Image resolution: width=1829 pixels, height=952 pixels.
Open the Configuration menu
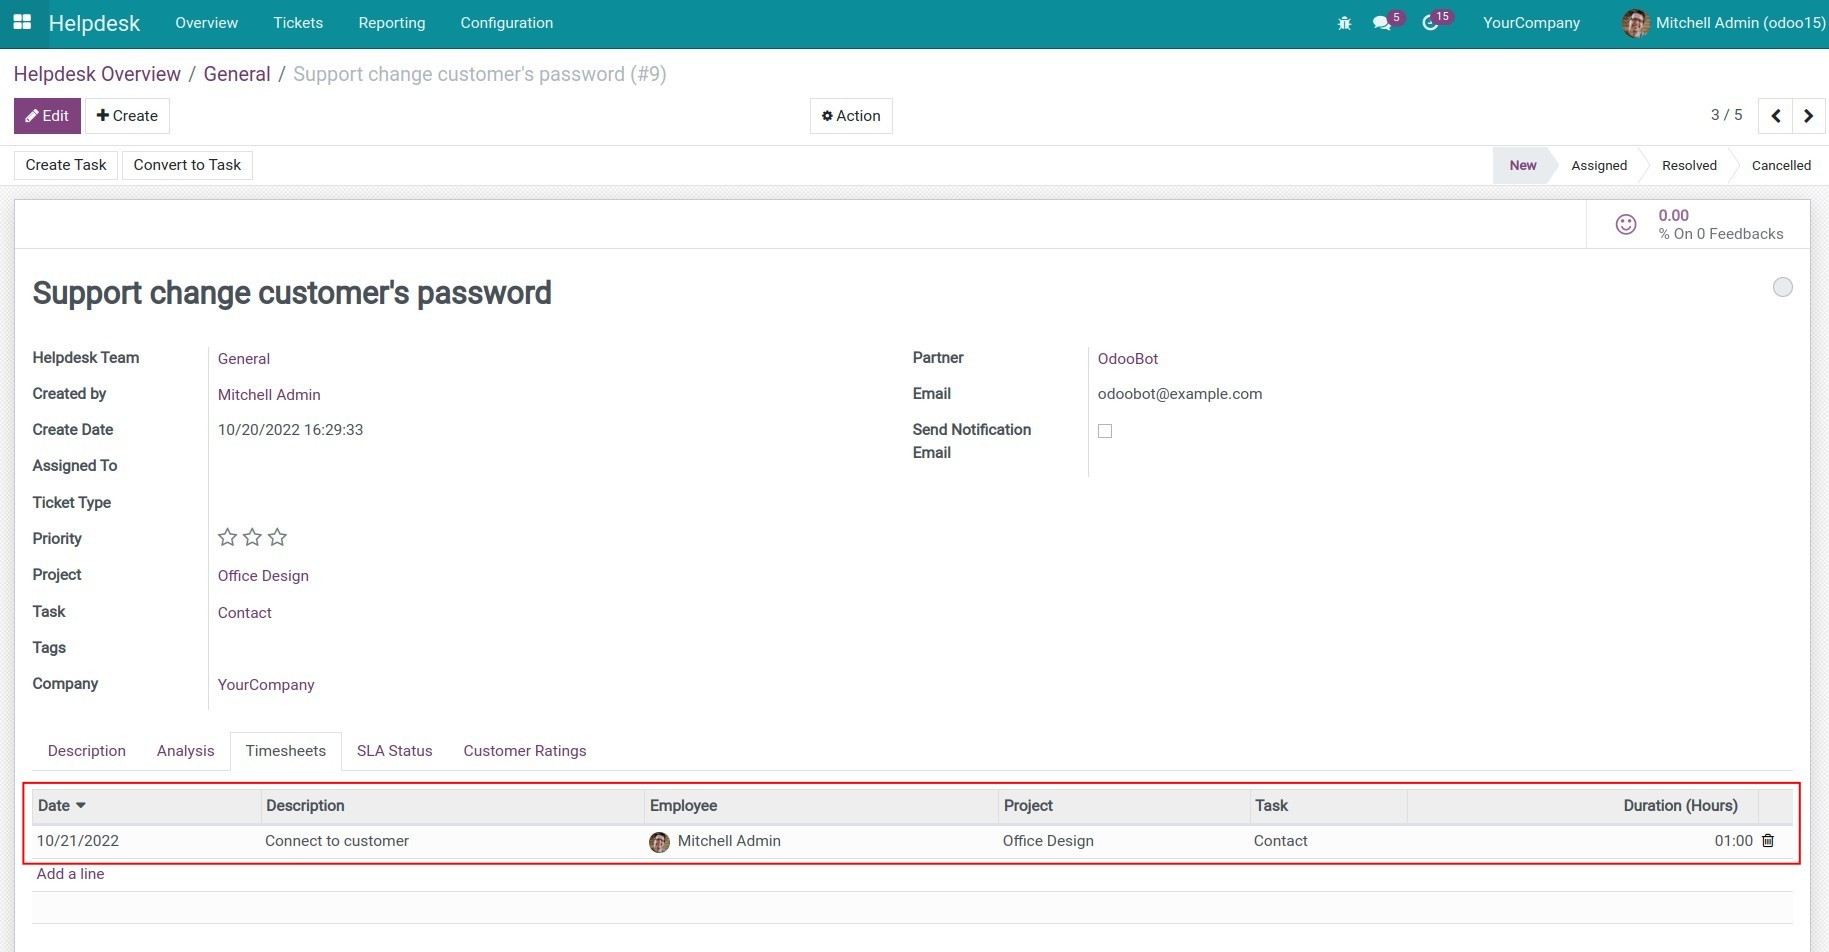click(506, 23)
